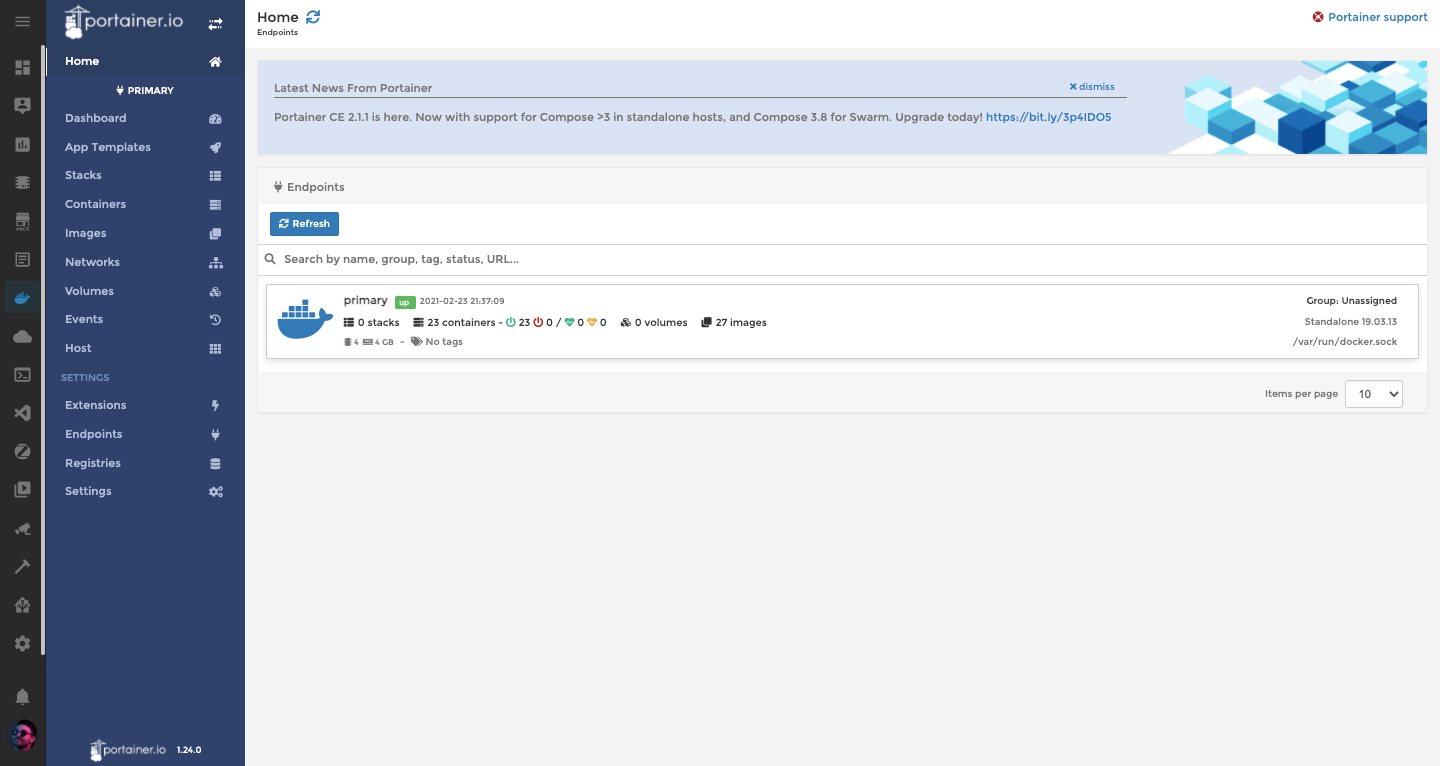Open the terminal icon in the dark sidebar

22,375
